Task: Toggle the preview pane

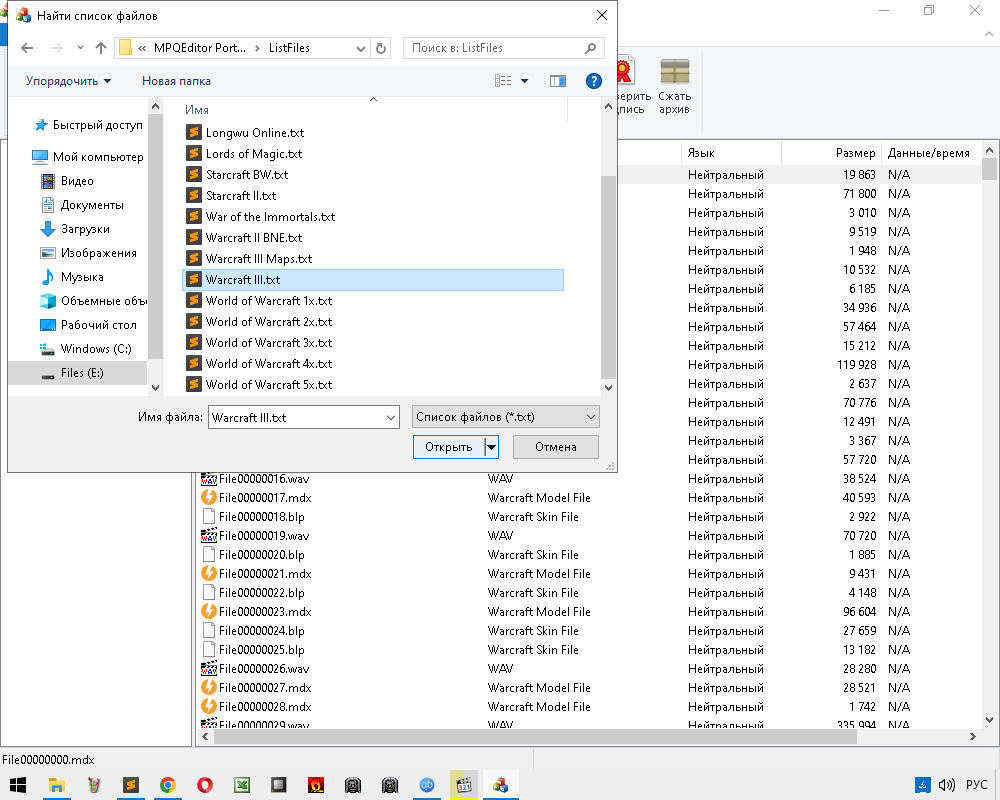Action: [x=558, y=81]
